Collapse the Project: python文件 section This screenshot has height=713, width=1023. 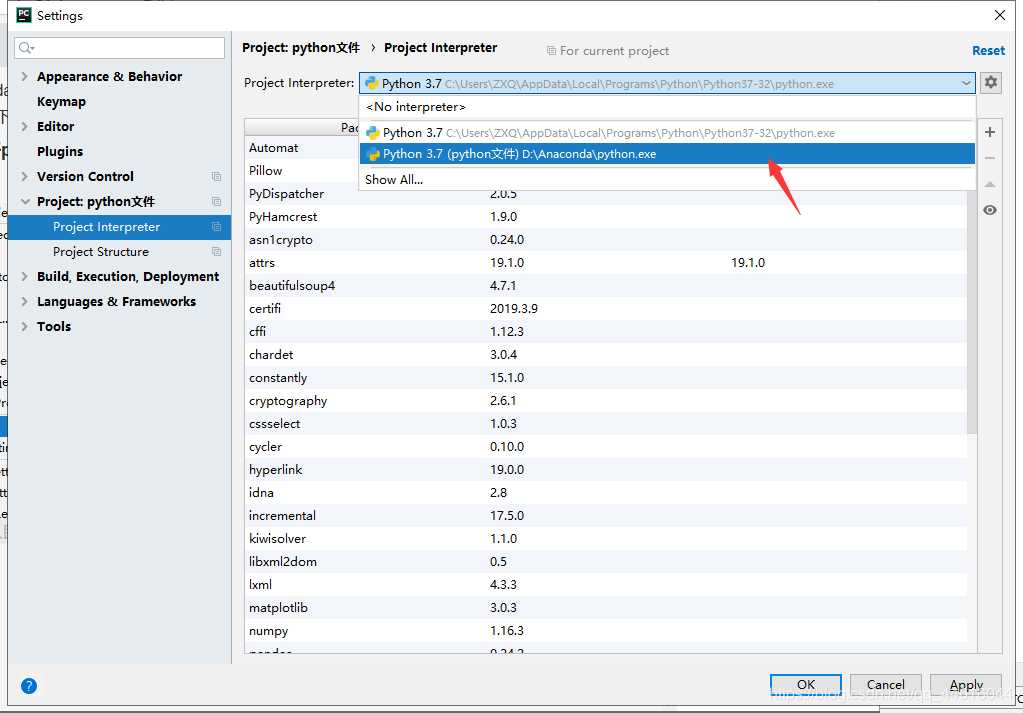25,202
